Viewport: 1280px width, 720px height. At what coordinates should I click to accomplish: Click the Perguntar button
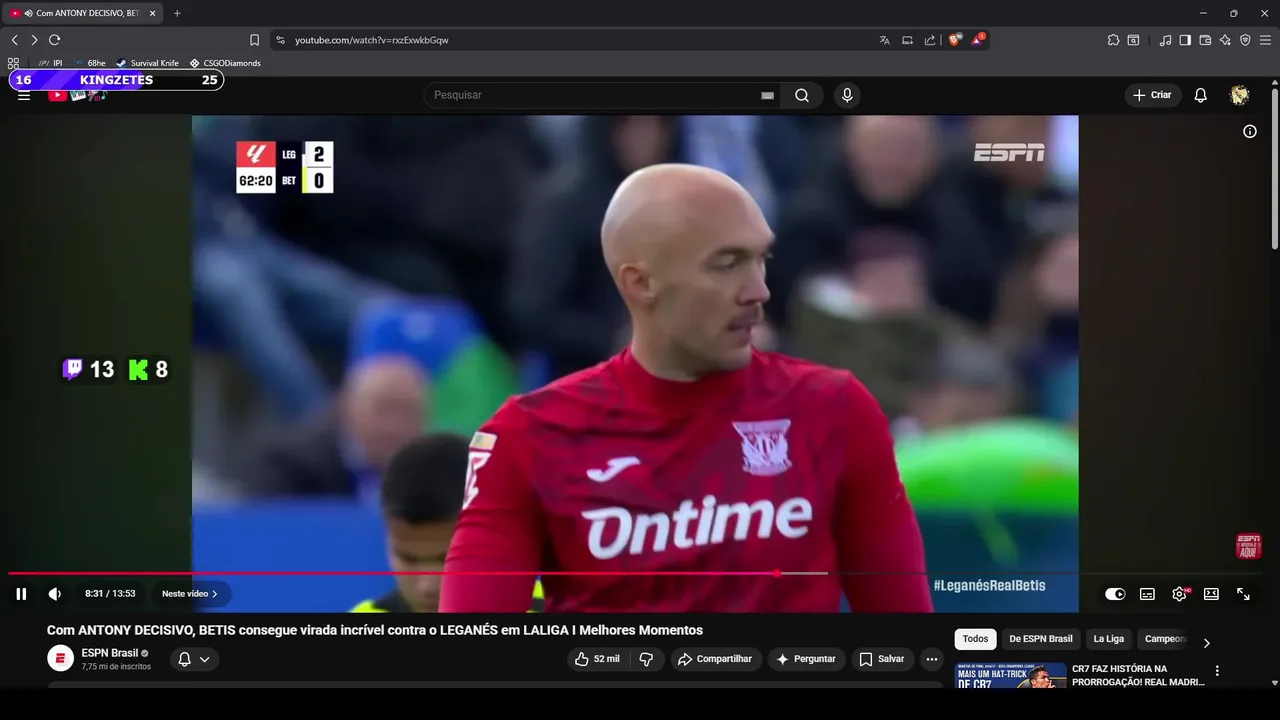click(x=806, y=659)
